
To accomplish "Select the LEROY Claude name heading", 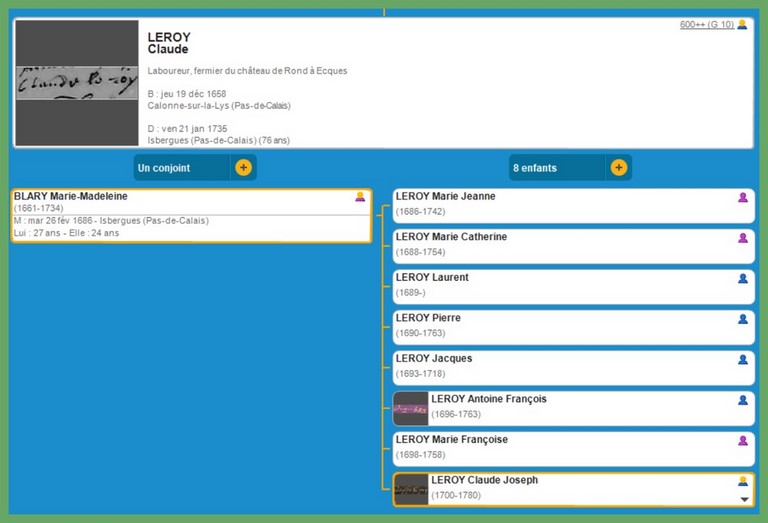I will pos(169,43).
